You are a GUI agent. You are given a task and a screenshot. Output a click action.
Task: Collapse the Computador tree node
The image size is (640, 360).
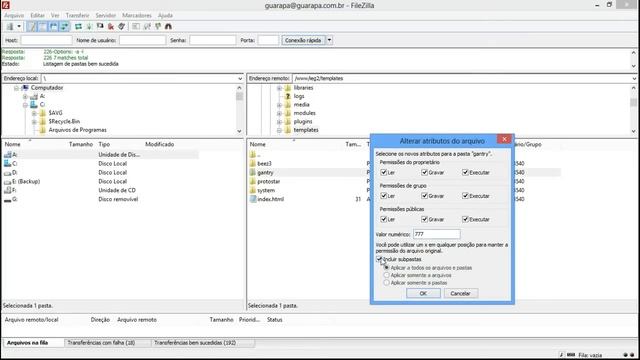pos(16,88)
